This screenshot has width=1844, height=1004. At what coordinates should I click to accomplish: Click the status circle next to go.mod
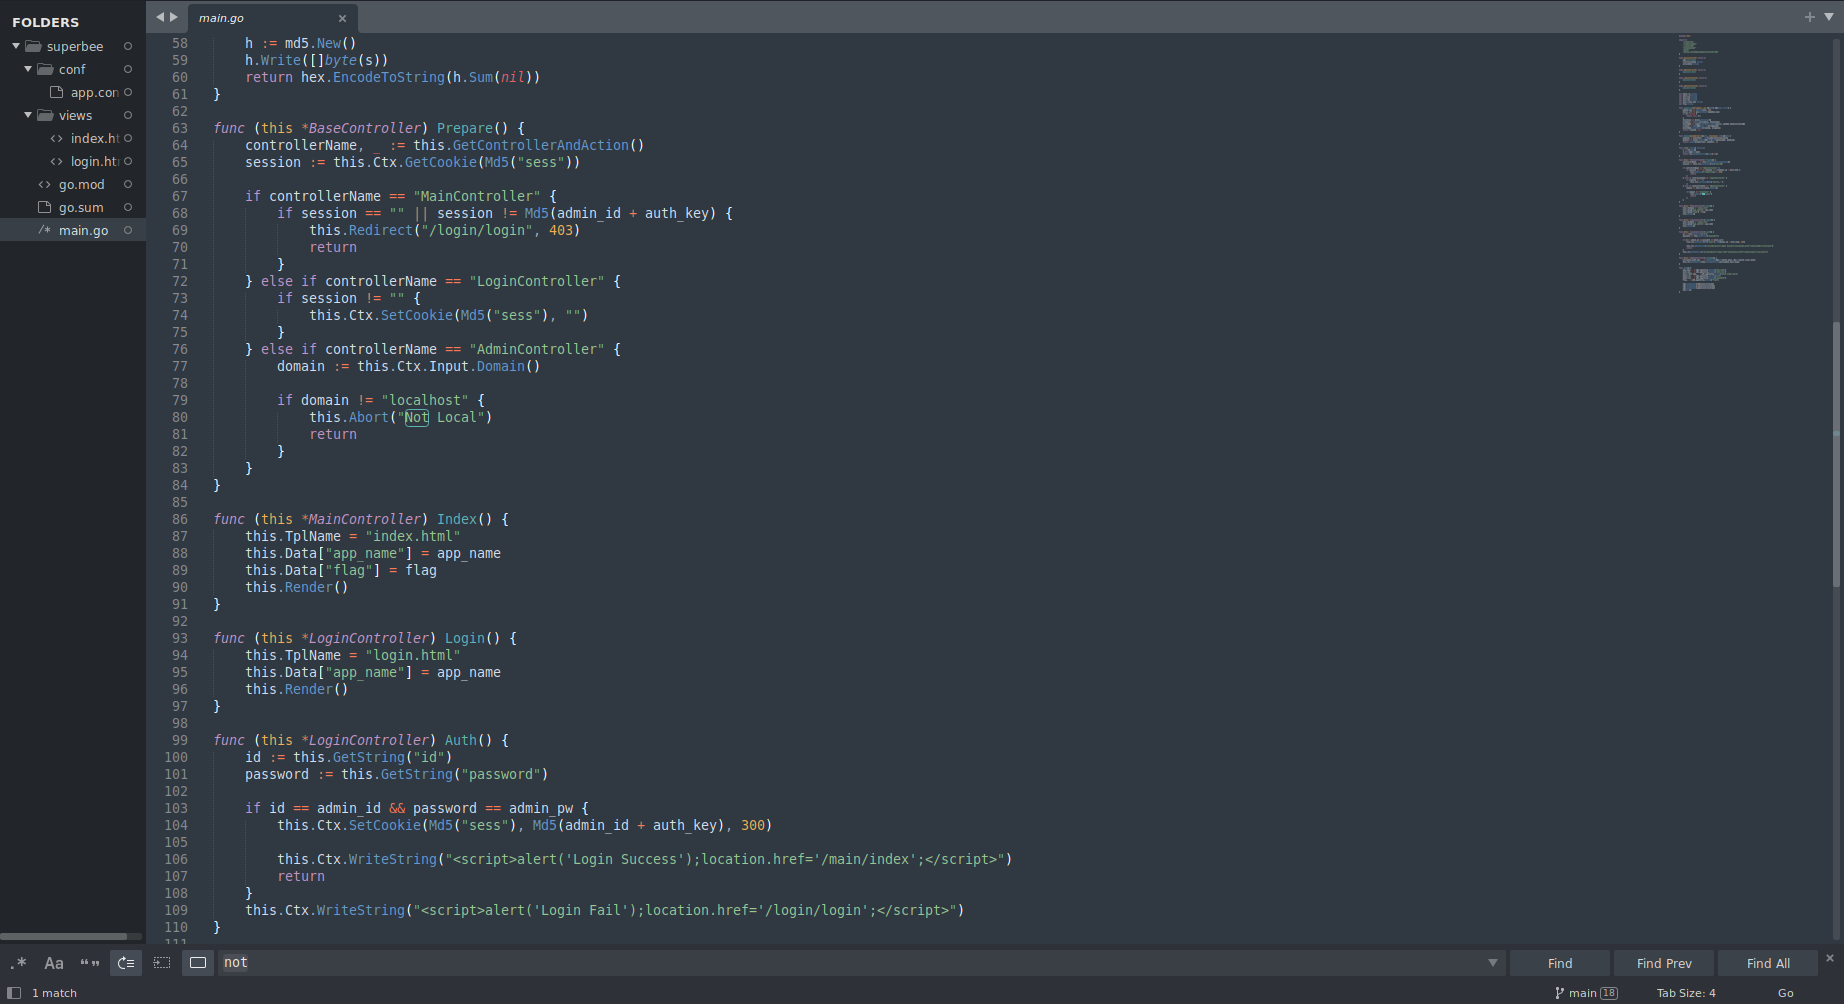pyautogui.click(x=128, y=184)
